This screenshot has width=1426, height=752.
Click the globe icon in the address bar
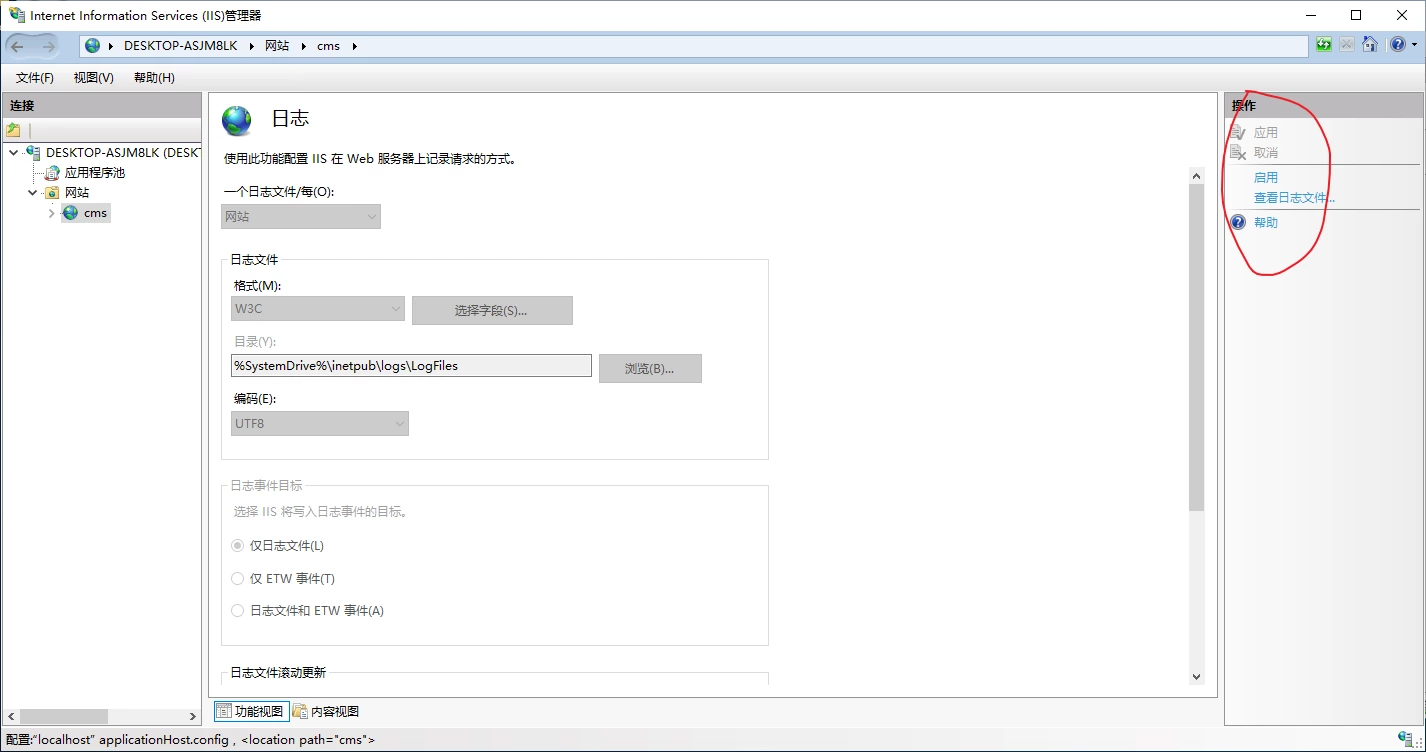[93, 46]
